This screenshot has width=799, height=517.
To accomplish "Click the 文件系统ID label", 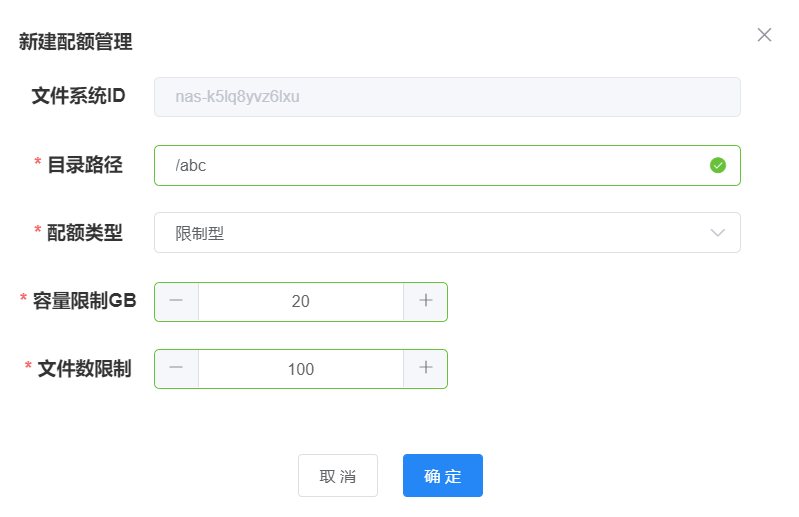I will [78, 96].
